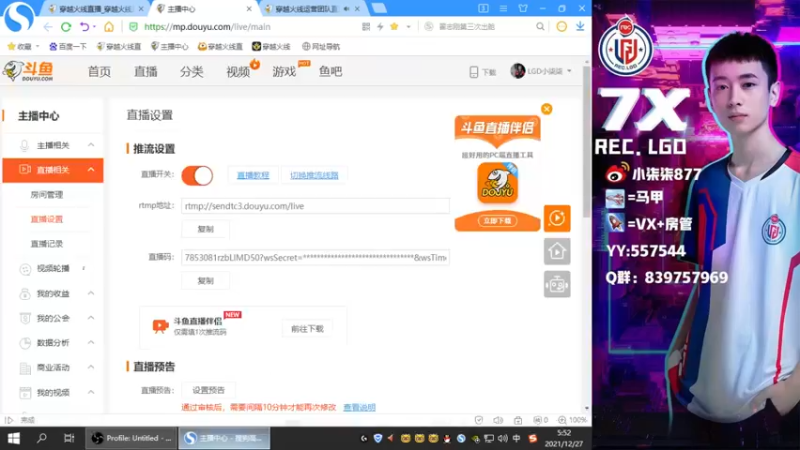
Task: Open 视频 in Douyu navigation
Action: pyautogui.click(x=238, y=71)
